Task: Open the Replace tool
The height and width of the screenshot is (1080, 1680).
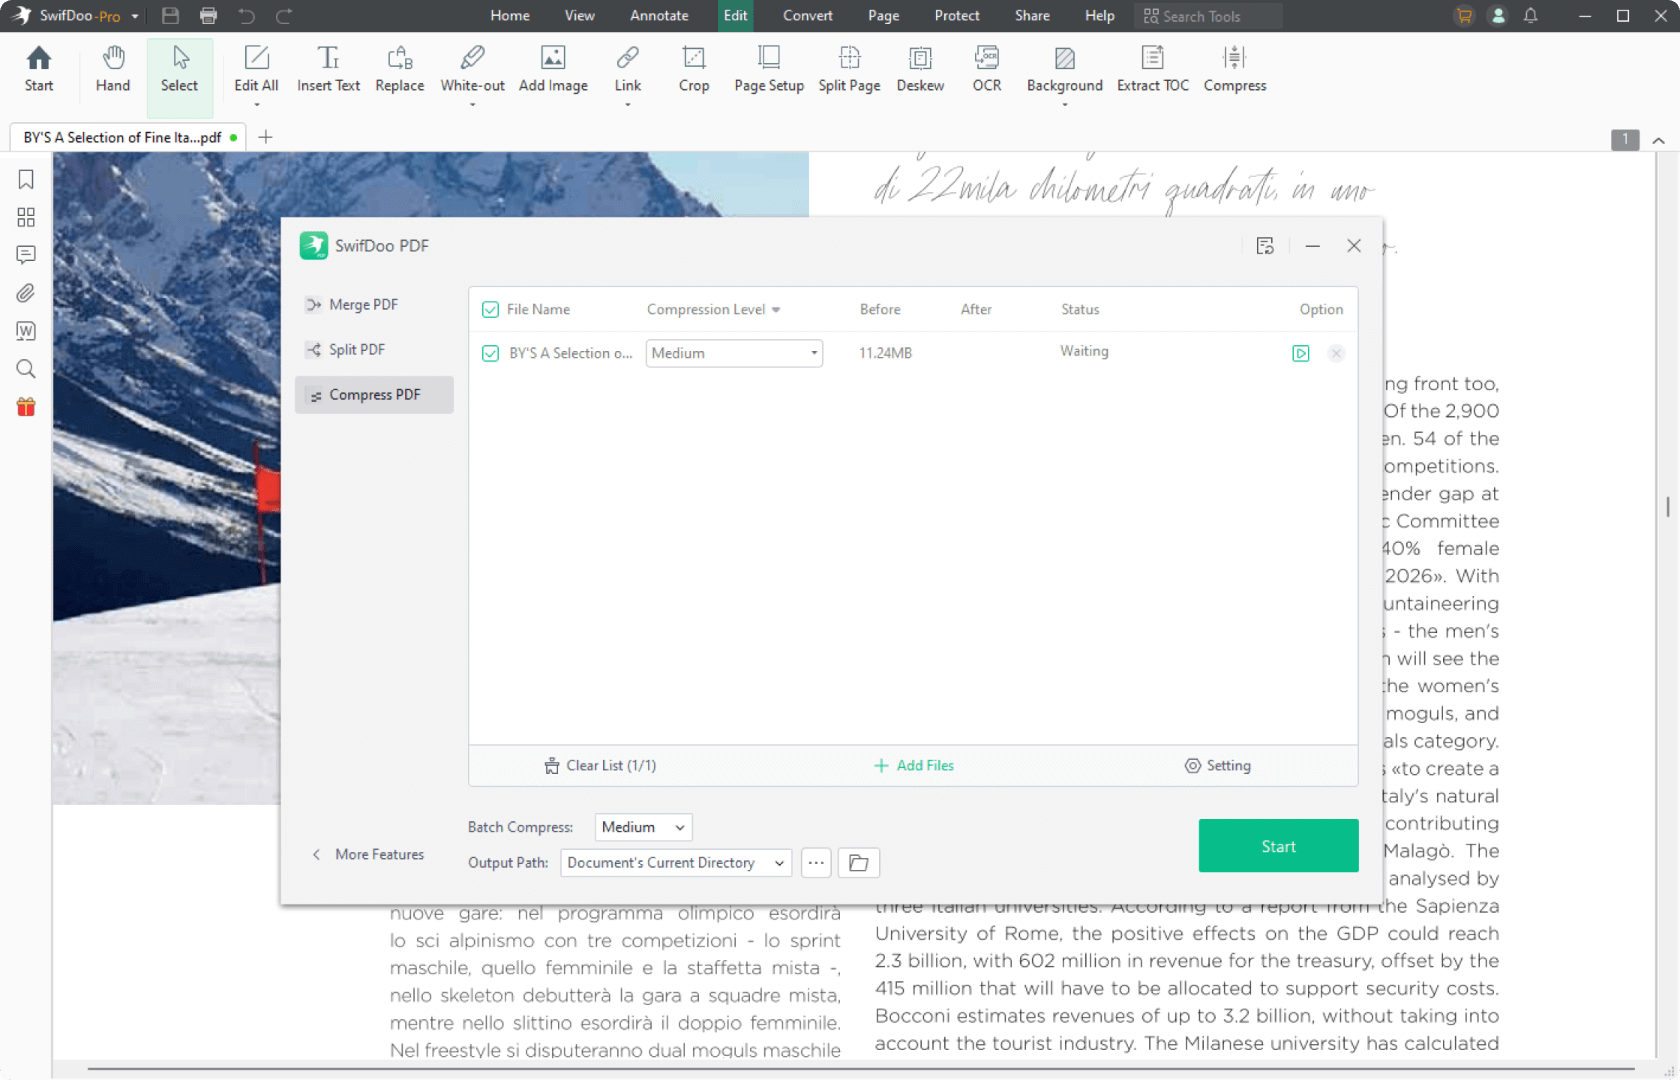Action: (400, 70)
